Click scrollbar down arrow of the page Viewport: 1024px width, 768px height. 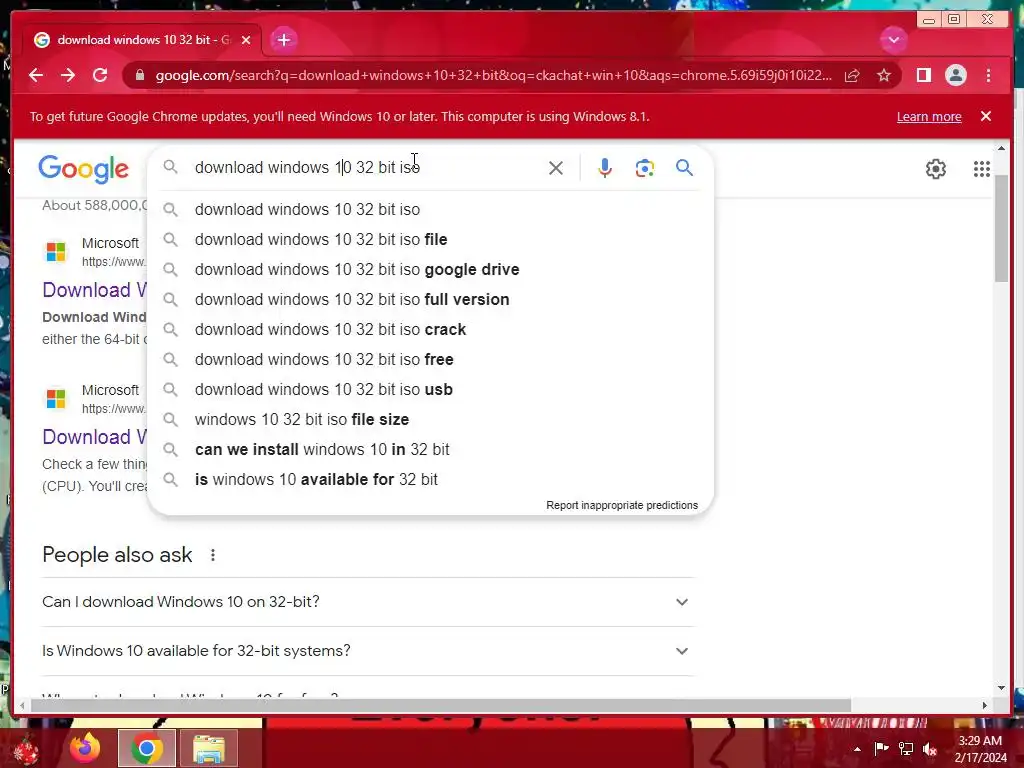[x=1001, y=688]
